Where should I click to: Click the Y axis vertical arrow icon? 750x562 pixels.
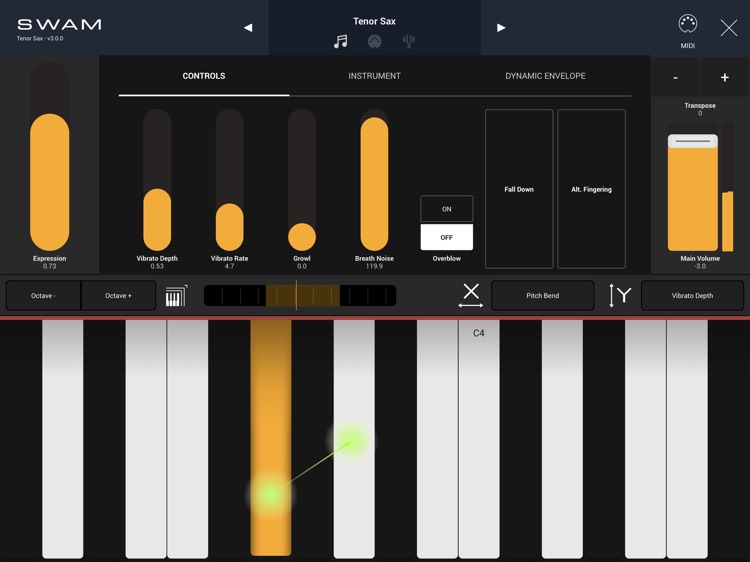(x=619, y=295)
